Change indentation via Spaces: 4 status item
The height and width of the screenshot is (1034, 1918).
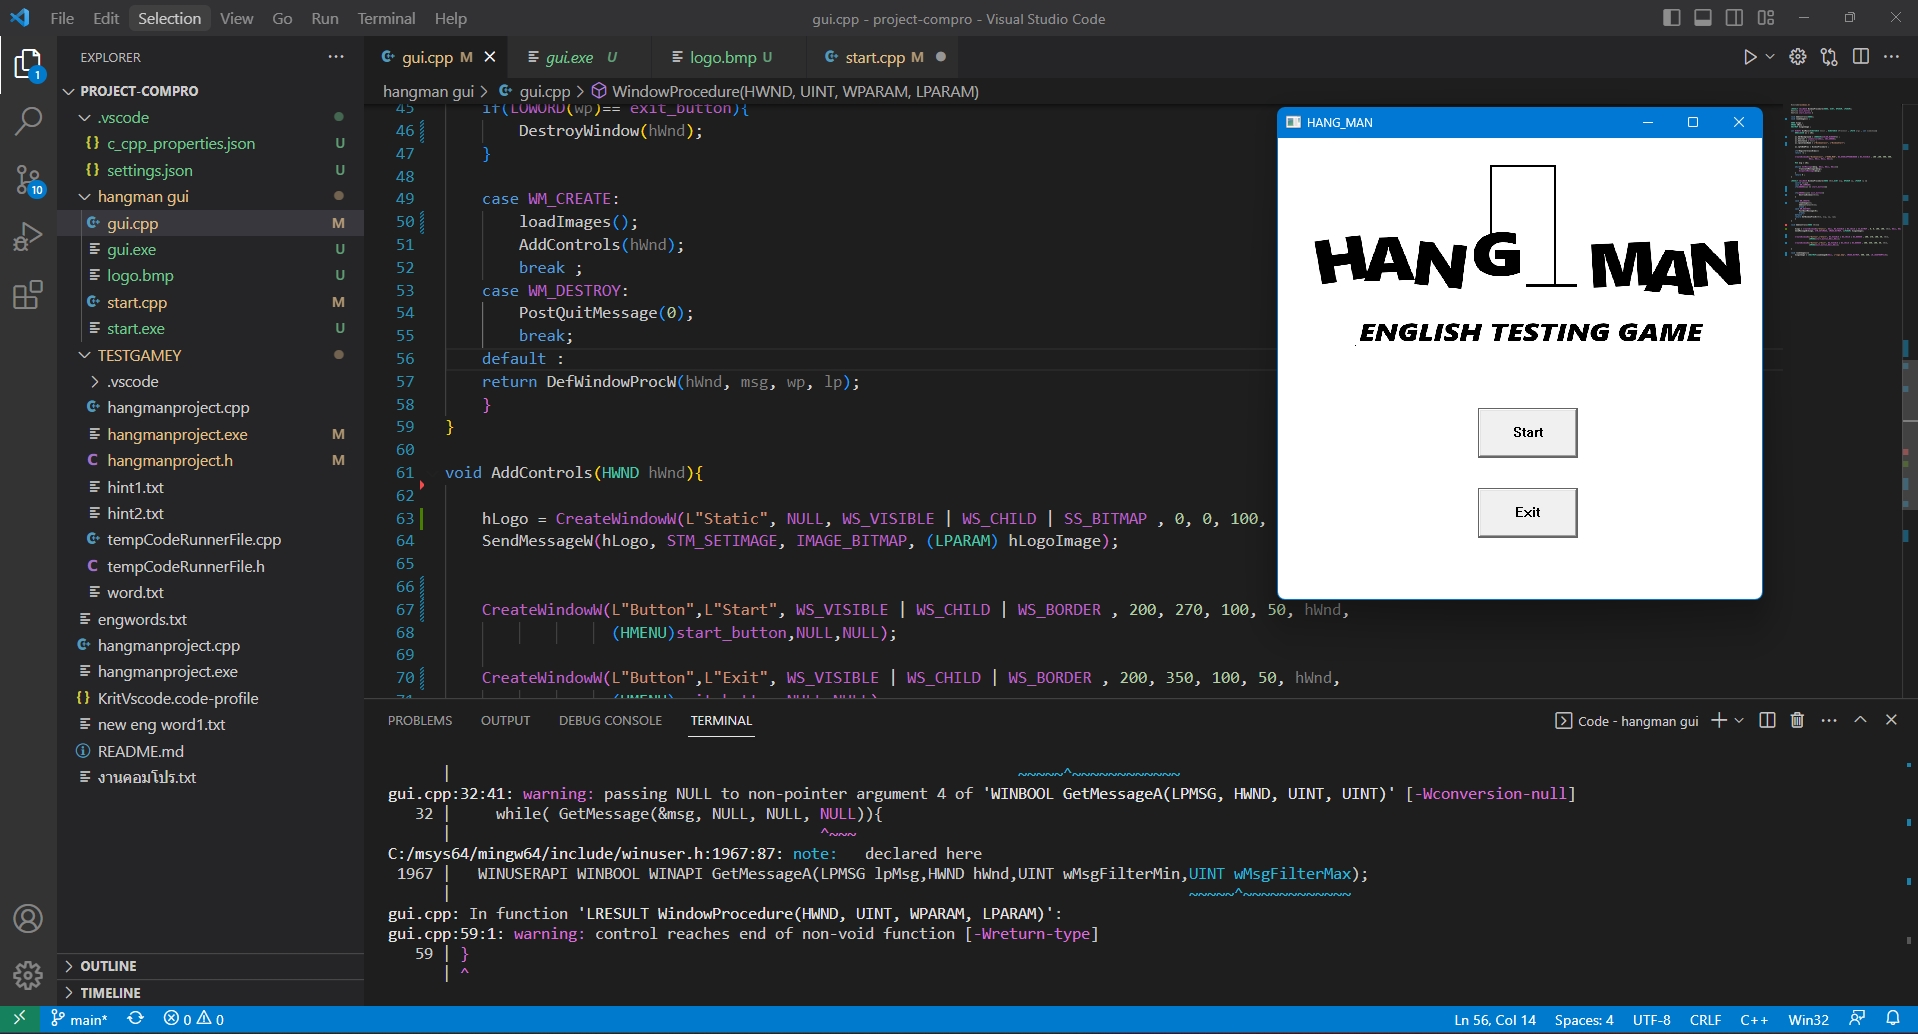click(1584, 1019)
